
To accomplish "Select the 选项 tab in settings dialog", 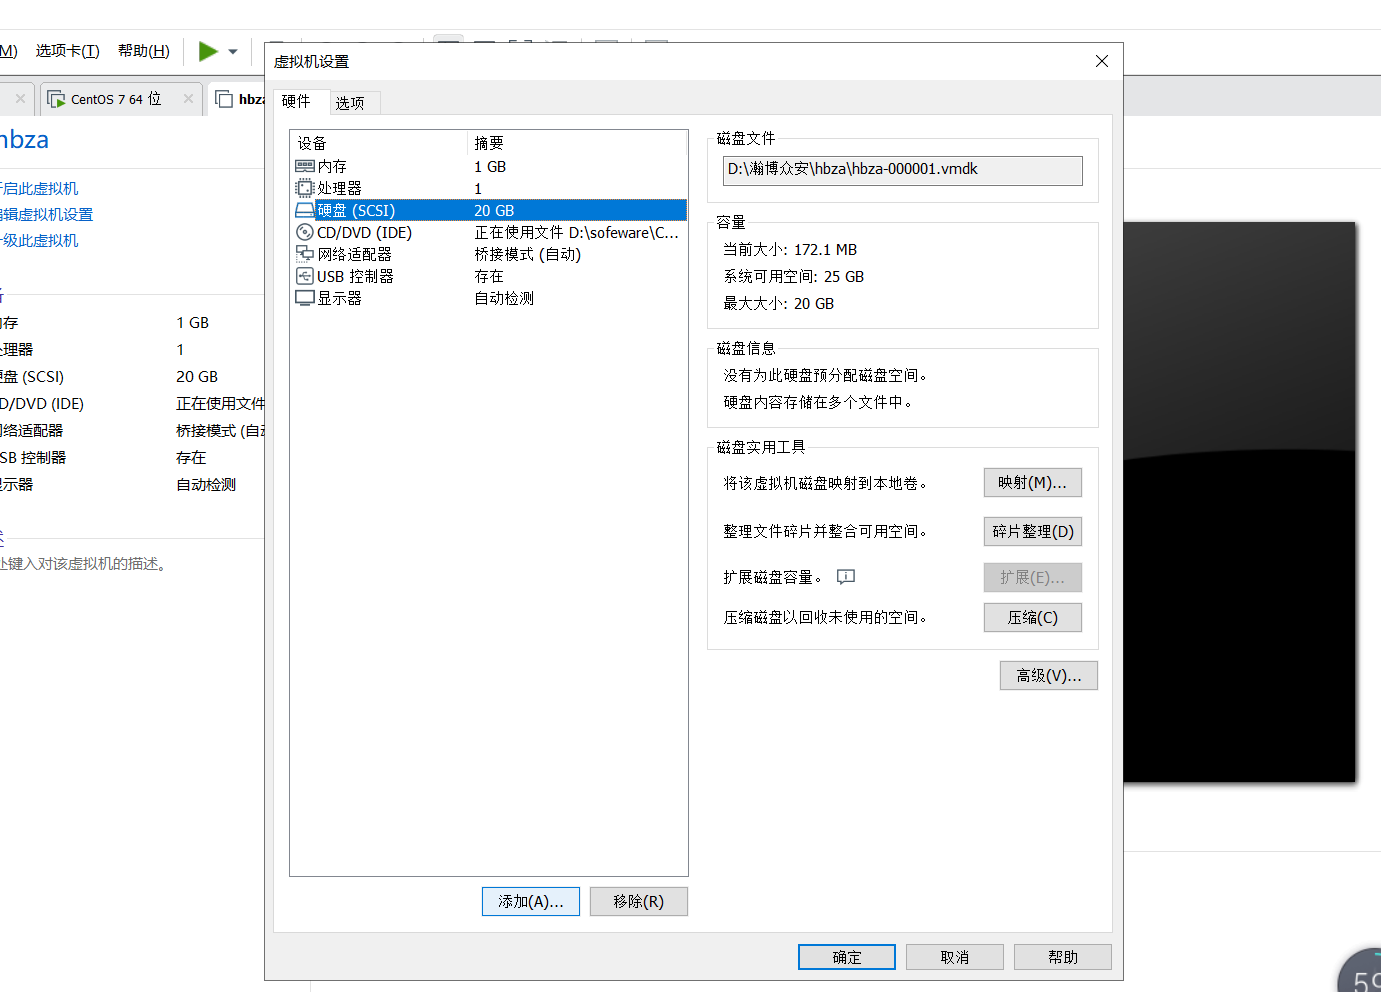I will (x=350, y=103).
